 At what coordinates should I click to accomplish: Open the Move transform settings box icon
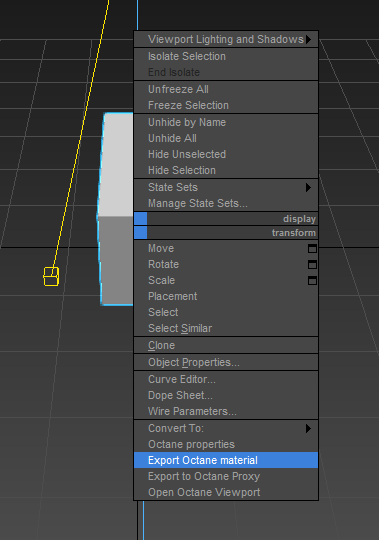coord(312,249)
